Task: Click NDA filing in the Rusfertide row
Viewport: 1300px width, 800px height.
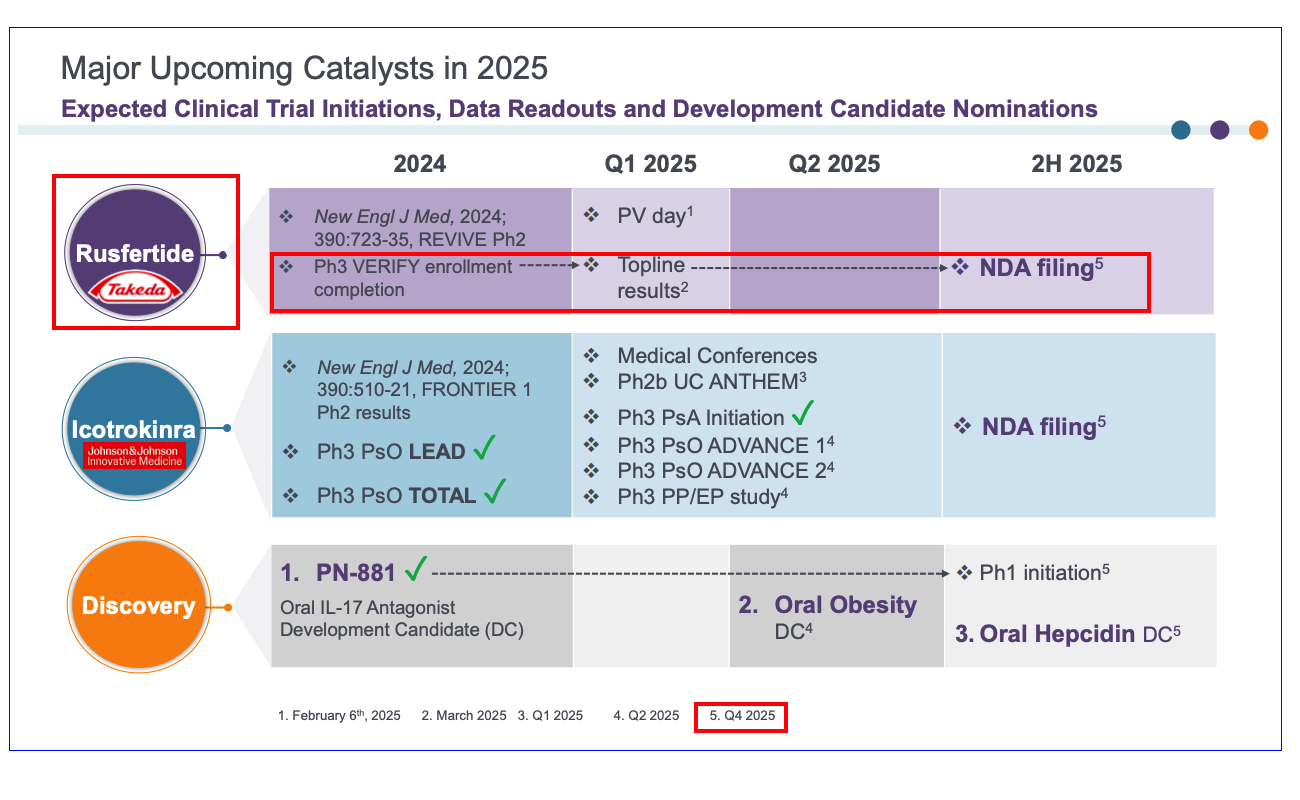Action: 1041,268
